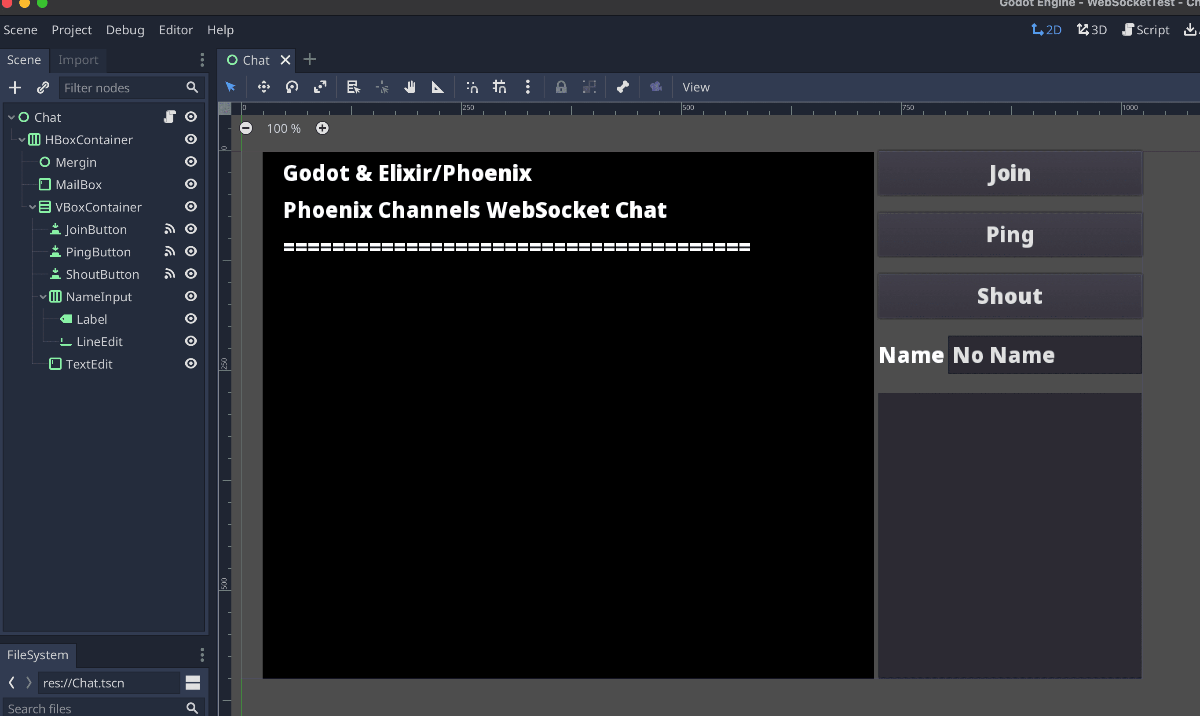The height and width of the screenshot is (716, 1200).
Task: Open the Project menu
Action: pos(72,30)
